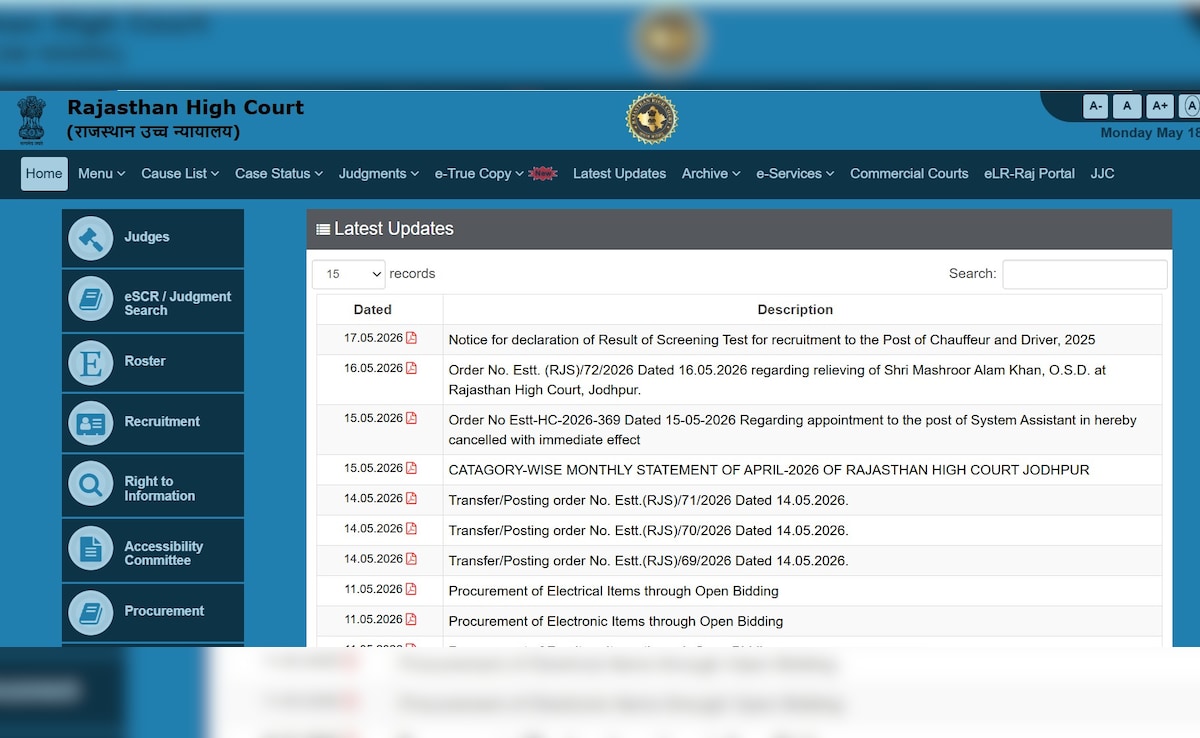The image size is (1200, 738).
Task: Open Commercial Courts menu item
Action: tap(909, 173)
